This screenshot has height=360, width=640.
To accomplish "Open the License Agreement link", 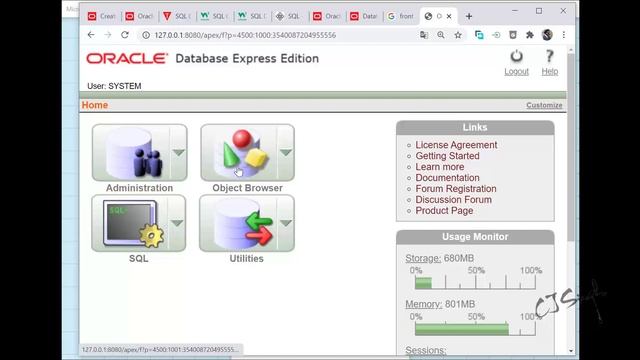I will 456,145.
